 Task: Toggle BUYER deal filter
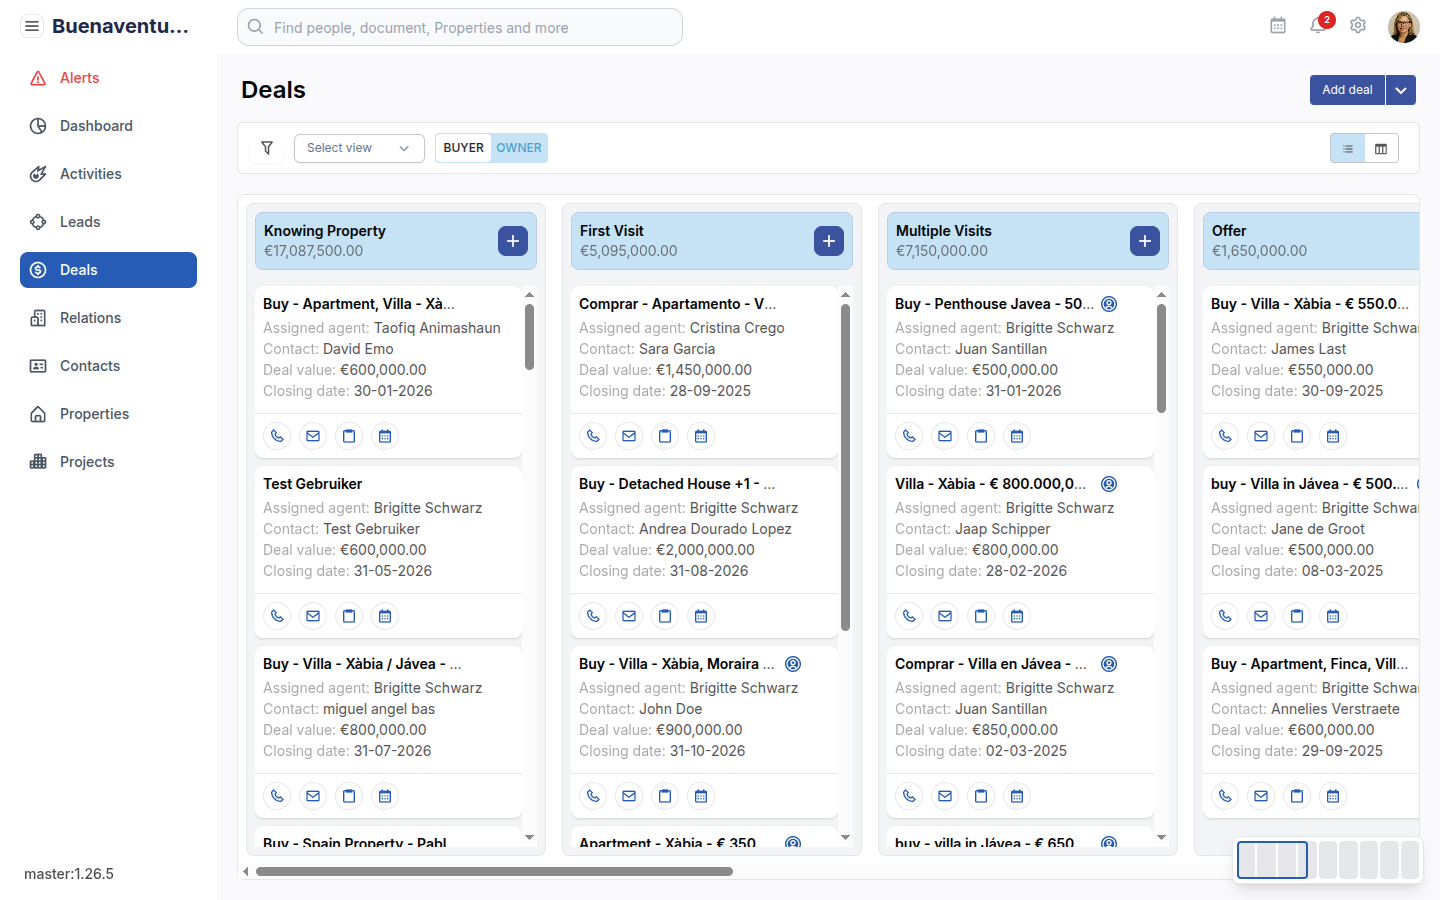click(463, 148)
